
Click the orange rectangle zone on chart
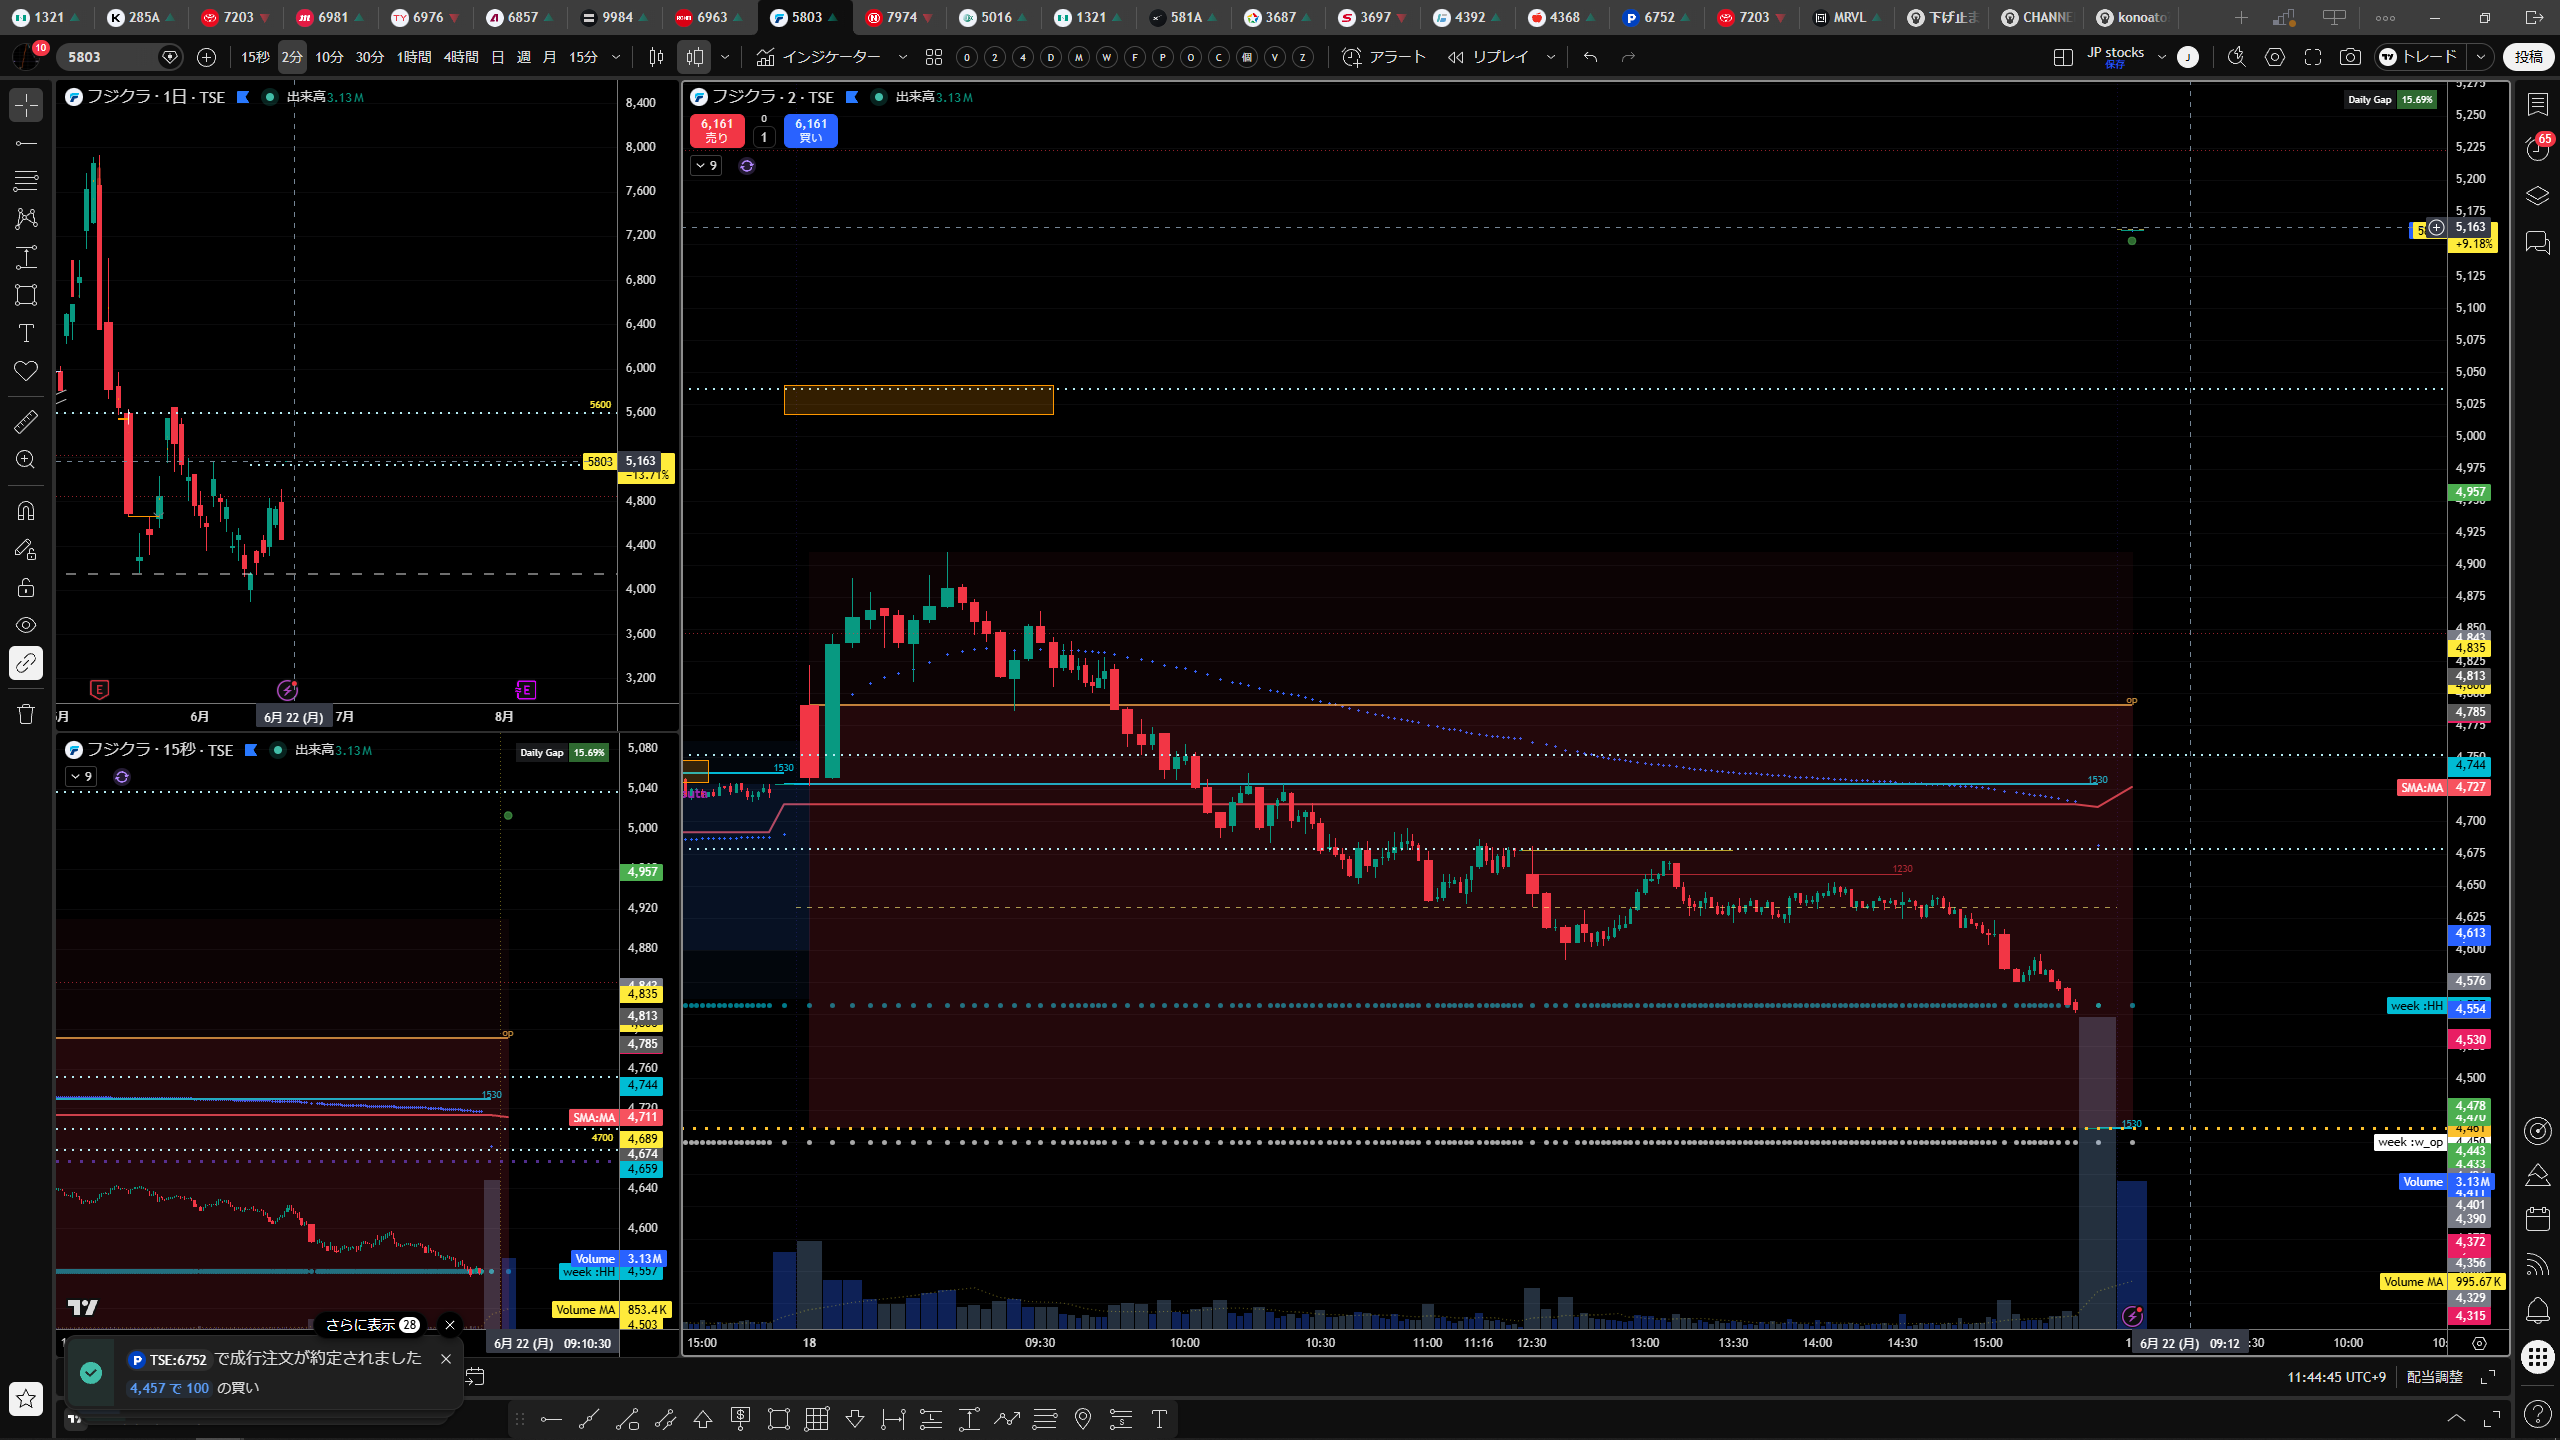tap(918, 400)
